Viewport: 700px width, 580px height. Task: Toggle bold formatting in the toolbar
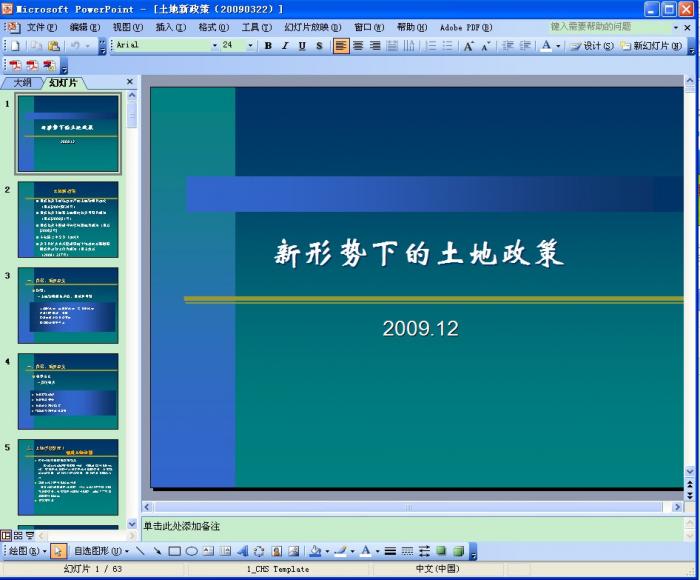[268, 46]
